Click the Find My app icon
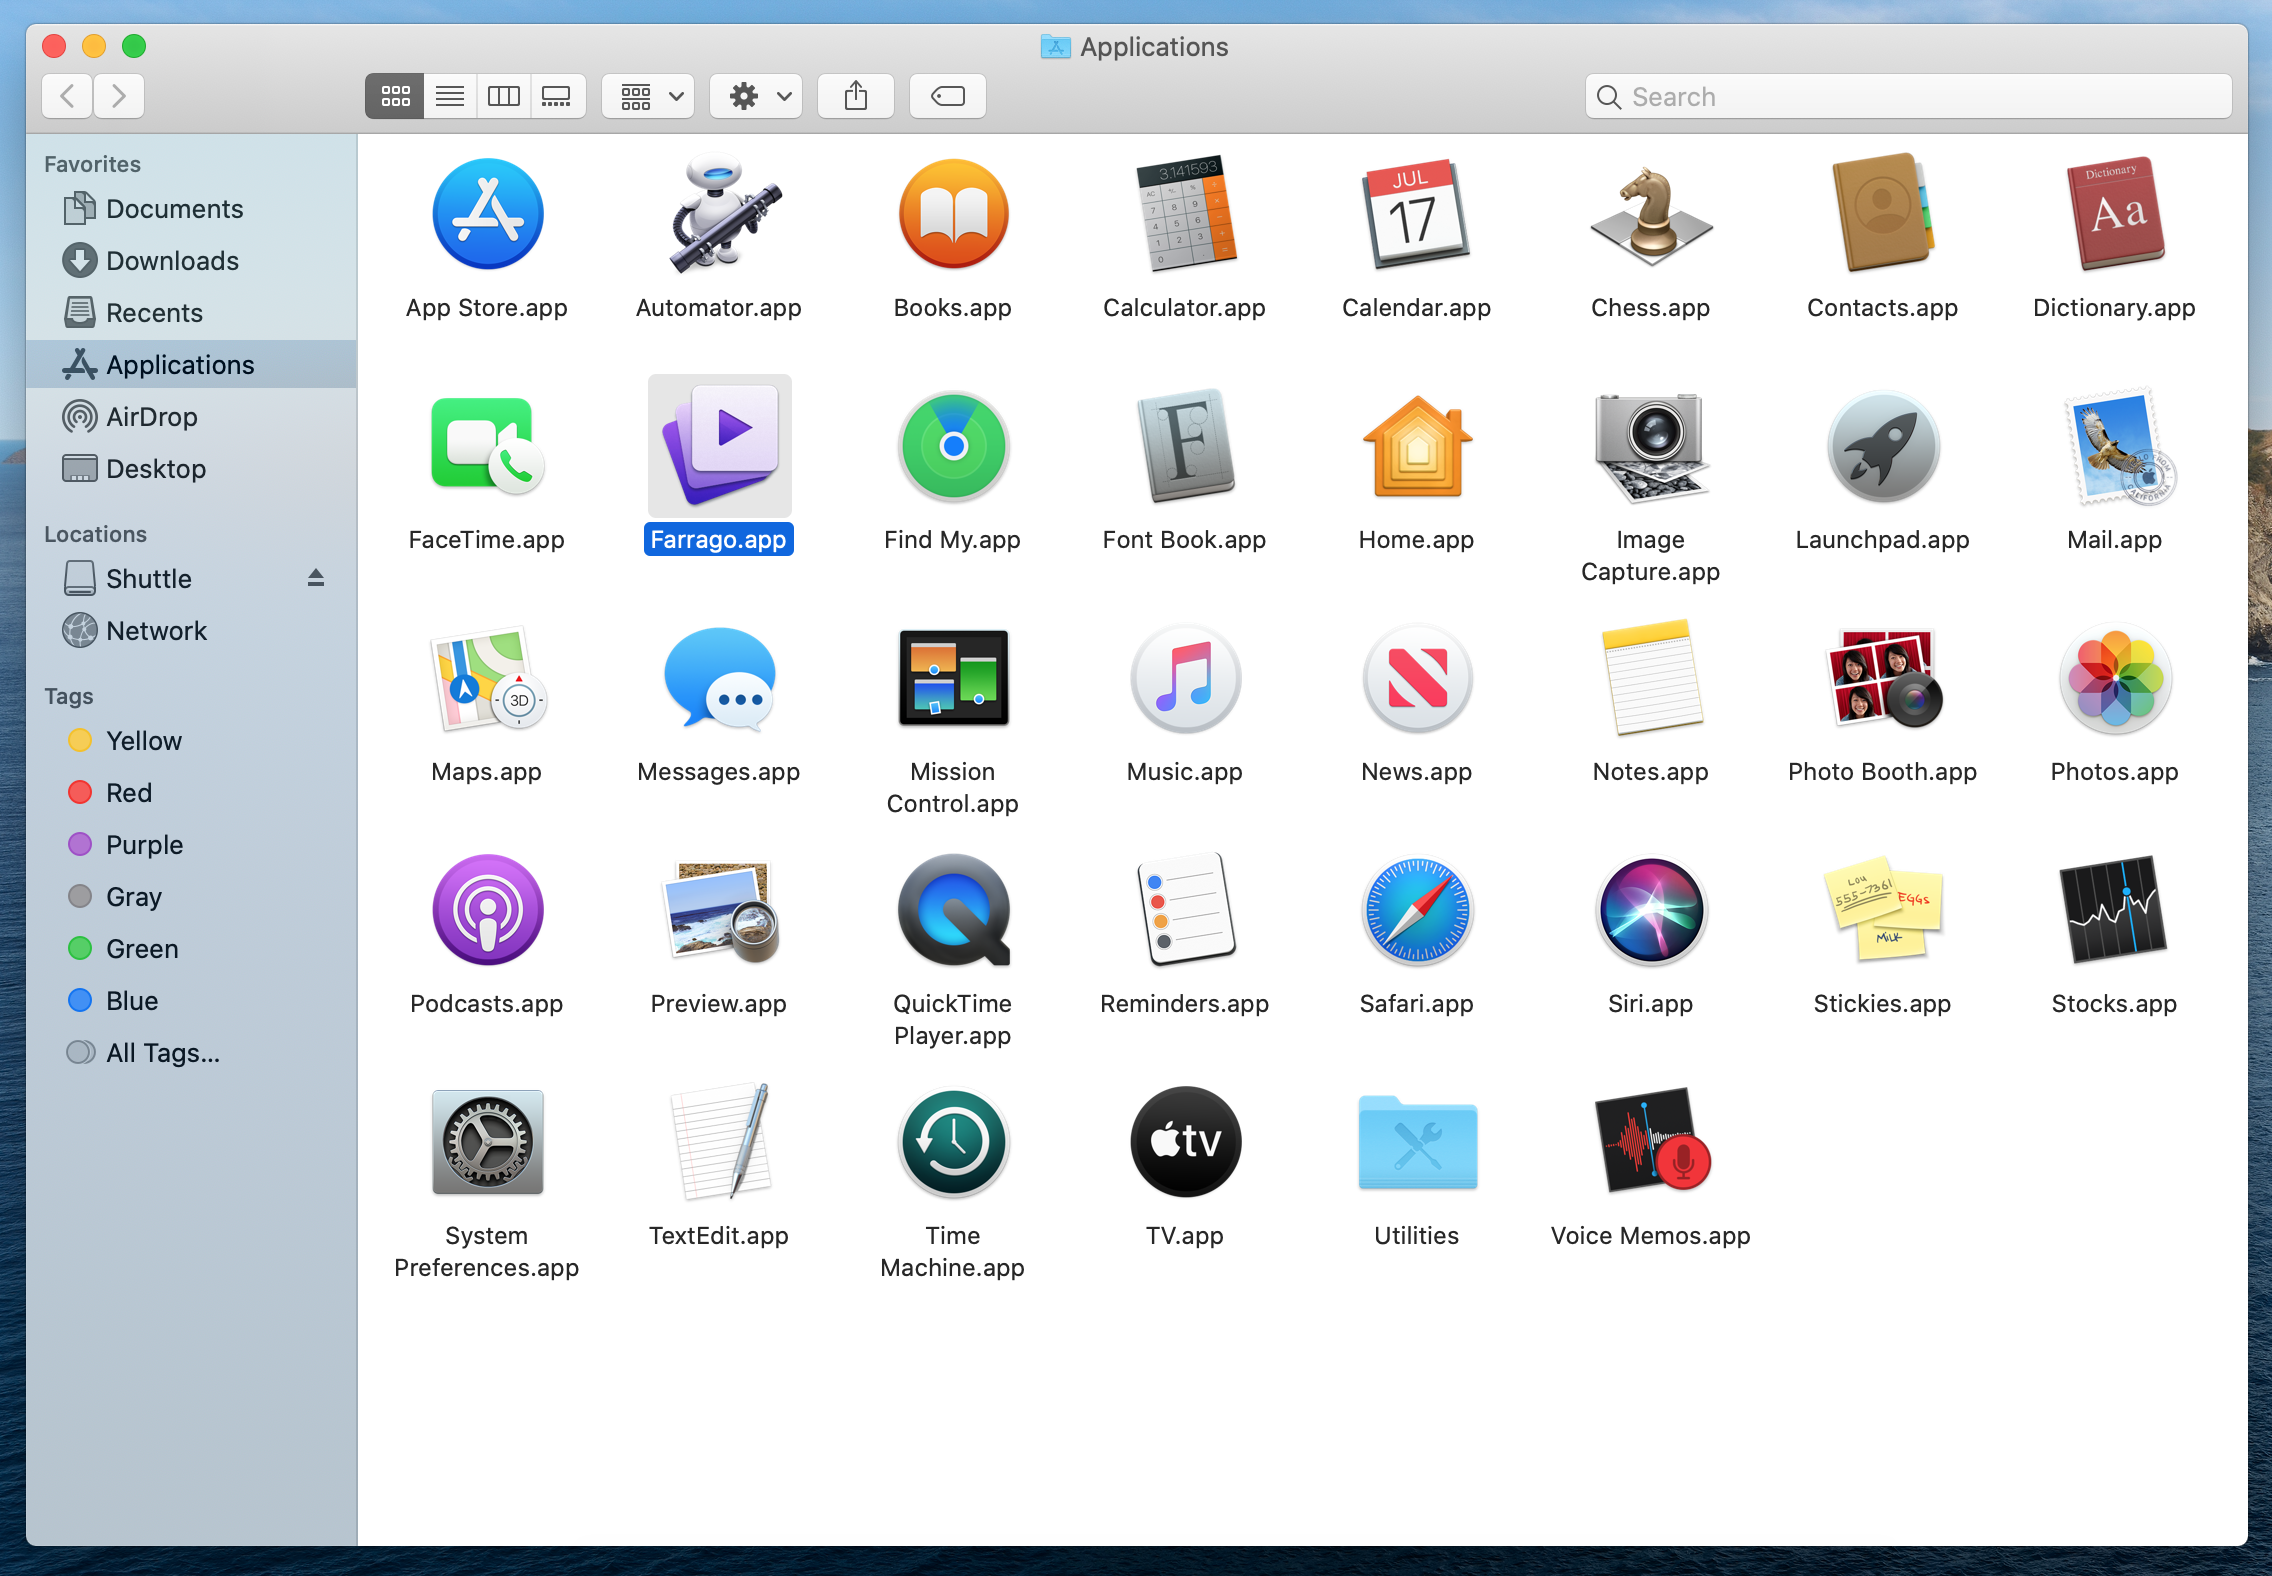Image resolution: width=2272 pixels, height=1576 pixels. tap(953, 446)
